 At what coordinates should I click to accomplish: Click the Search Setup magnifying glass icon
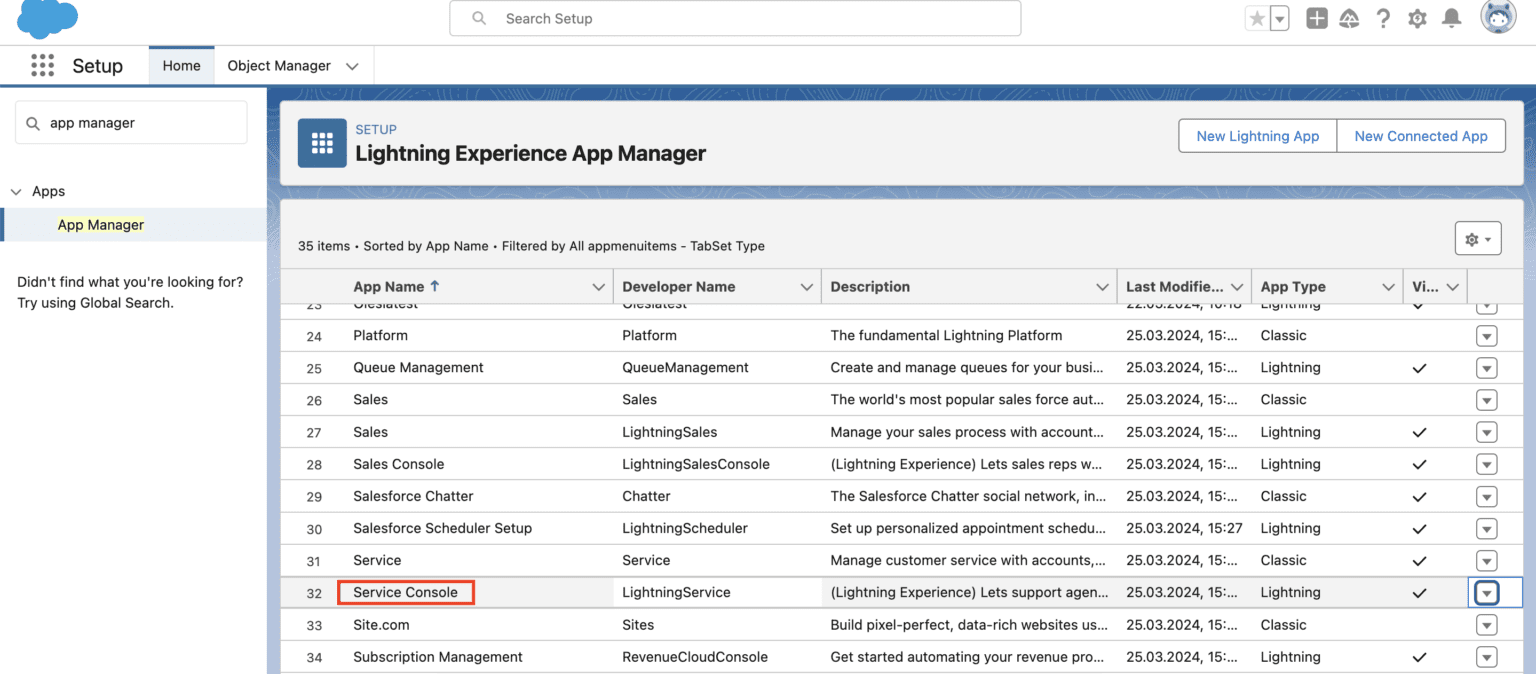point(478,18)
